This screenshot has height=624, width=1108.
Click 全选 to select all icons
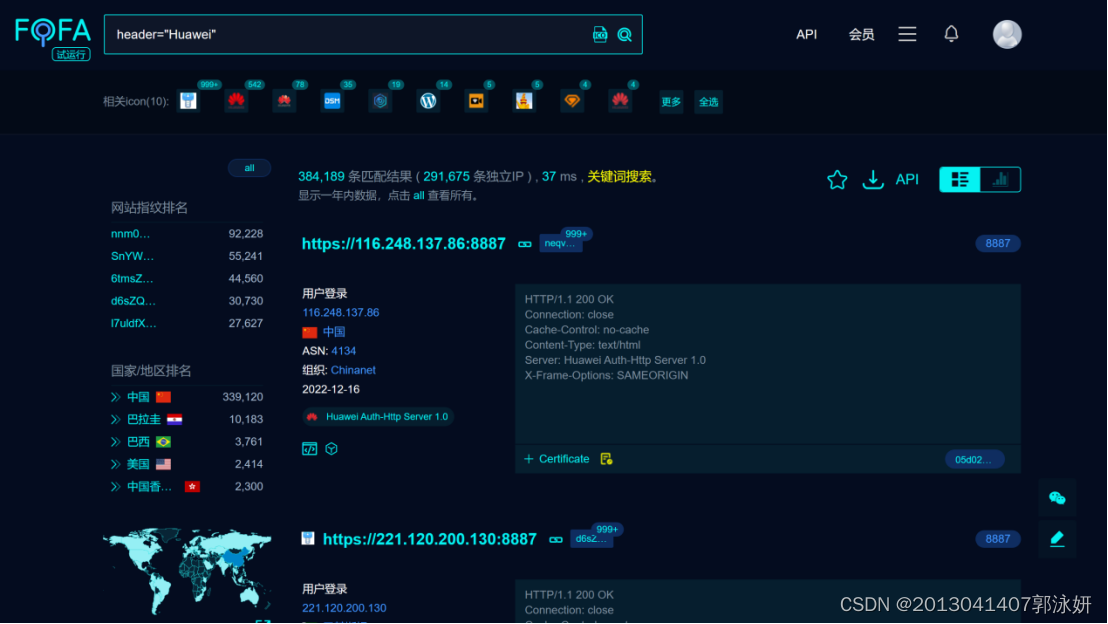click(708, 102)
